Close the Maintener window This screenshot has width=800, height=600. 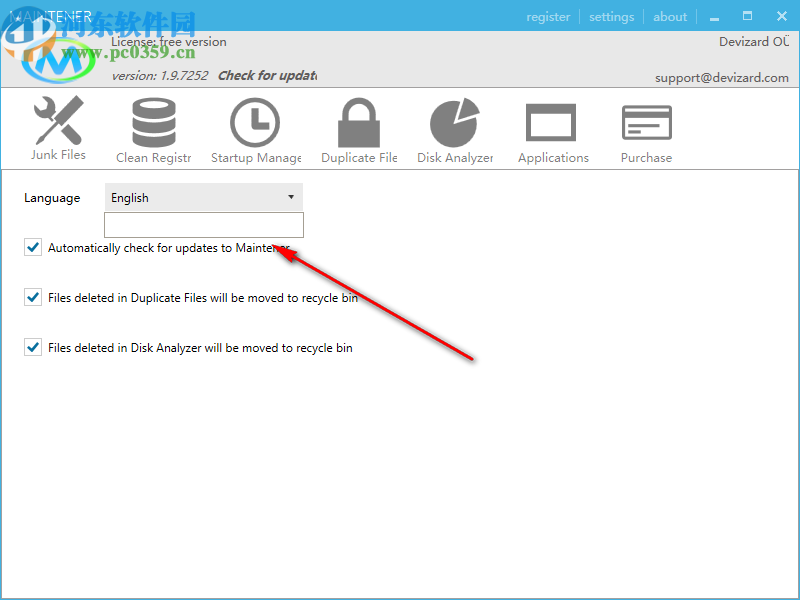[x=782, y=16]
